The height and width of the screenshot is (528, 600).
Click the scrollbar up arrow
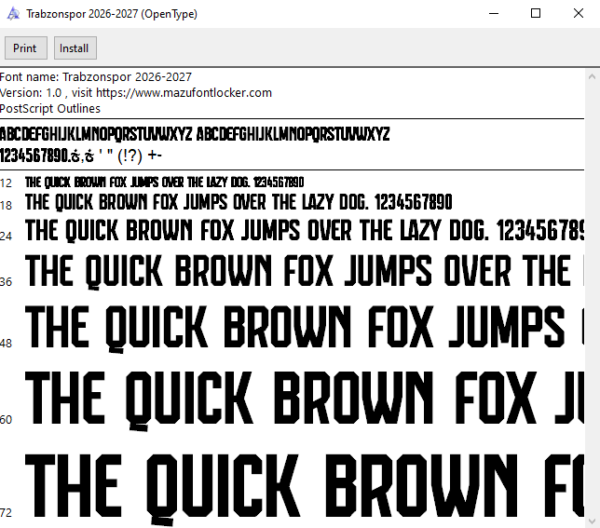(x=592, y=77)
